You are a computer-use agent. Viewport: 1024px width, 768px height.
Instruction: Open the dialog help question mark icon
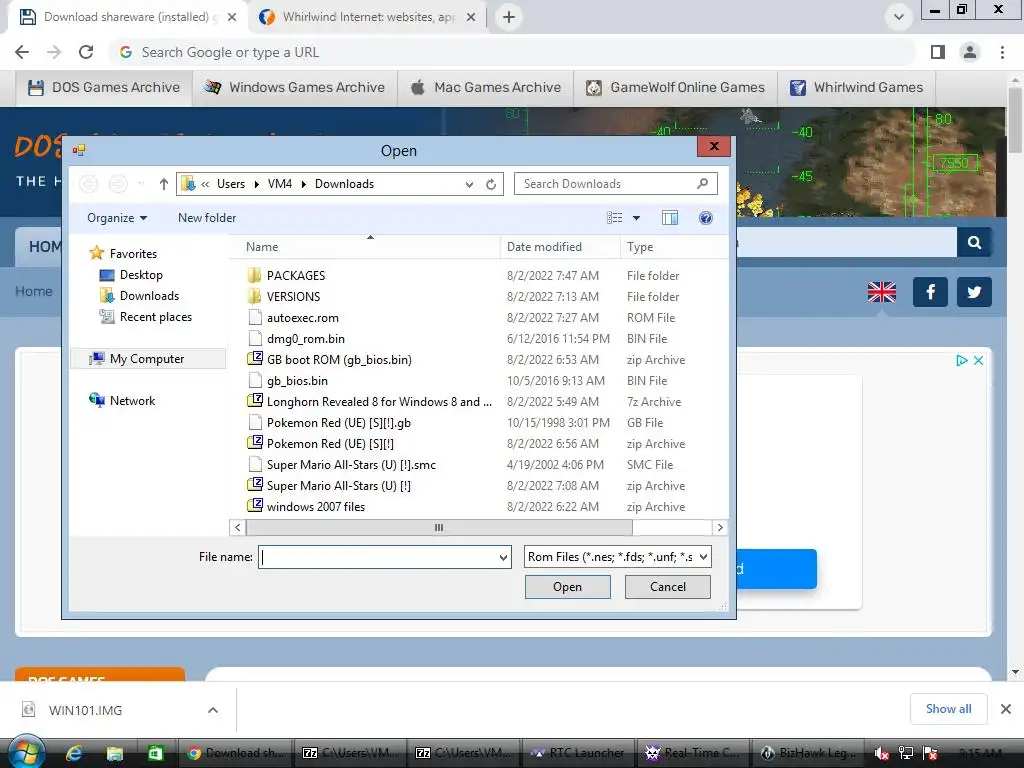[x=705, y=218]
